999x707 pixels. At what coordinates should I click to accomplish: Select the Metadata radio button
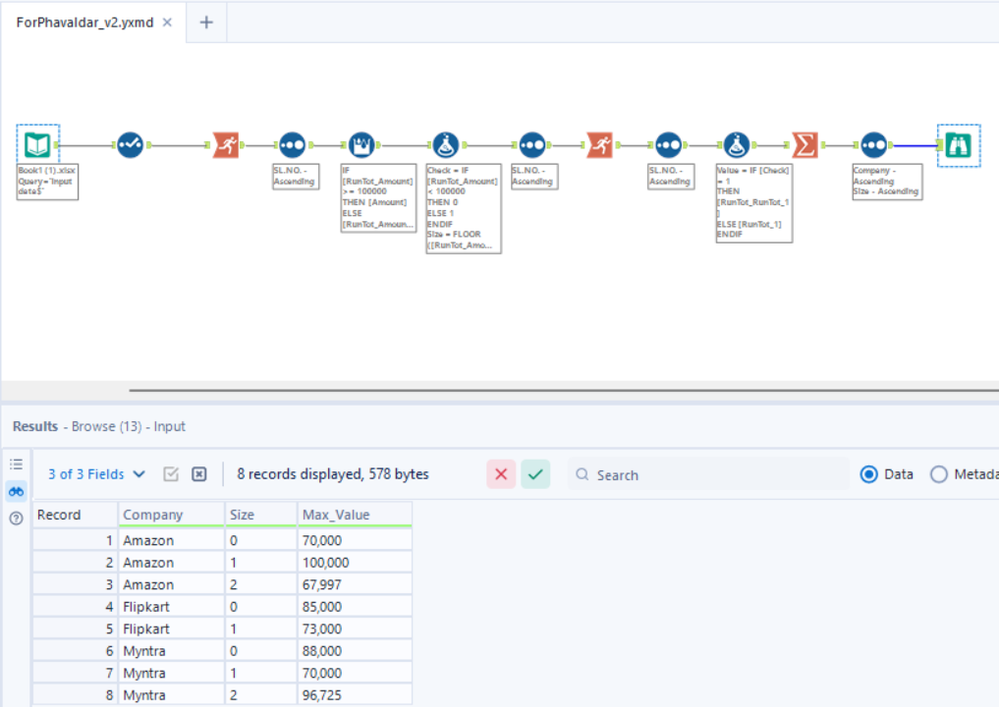(x=938, y=475)
